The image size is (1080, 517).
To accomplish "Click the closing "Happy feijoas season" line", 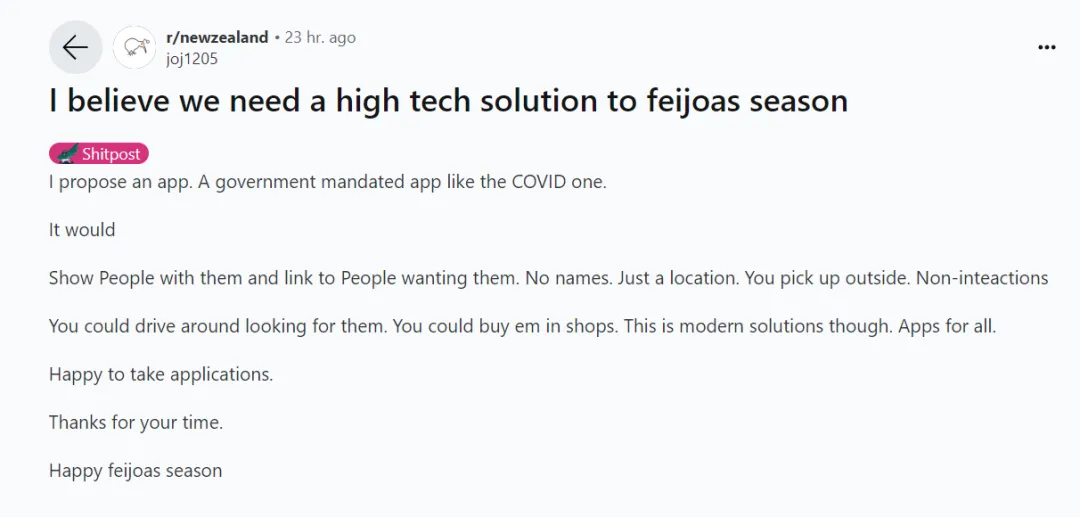I will [136, 470].
